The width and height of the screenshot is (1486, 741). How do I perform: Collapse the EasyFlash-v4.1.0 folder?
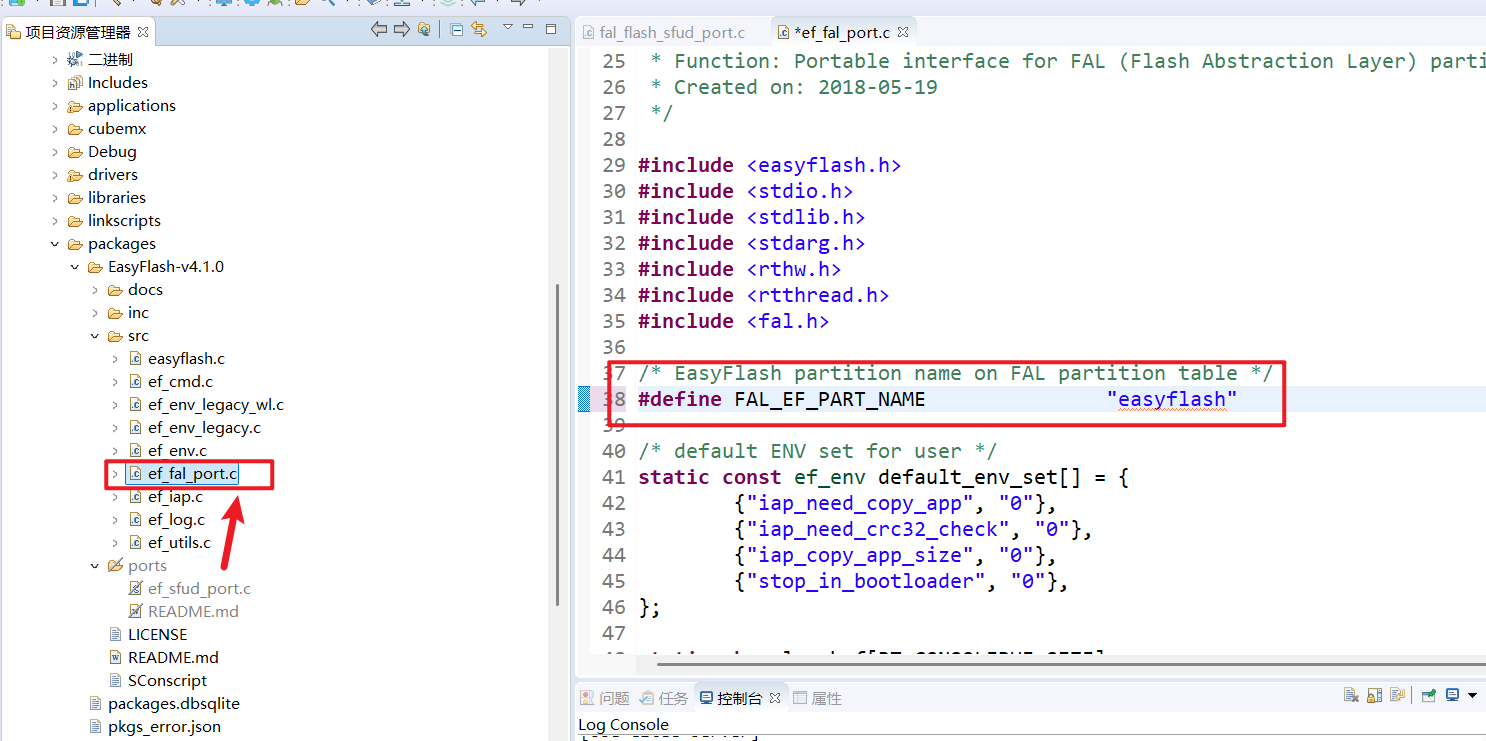[x=75, y=267]
